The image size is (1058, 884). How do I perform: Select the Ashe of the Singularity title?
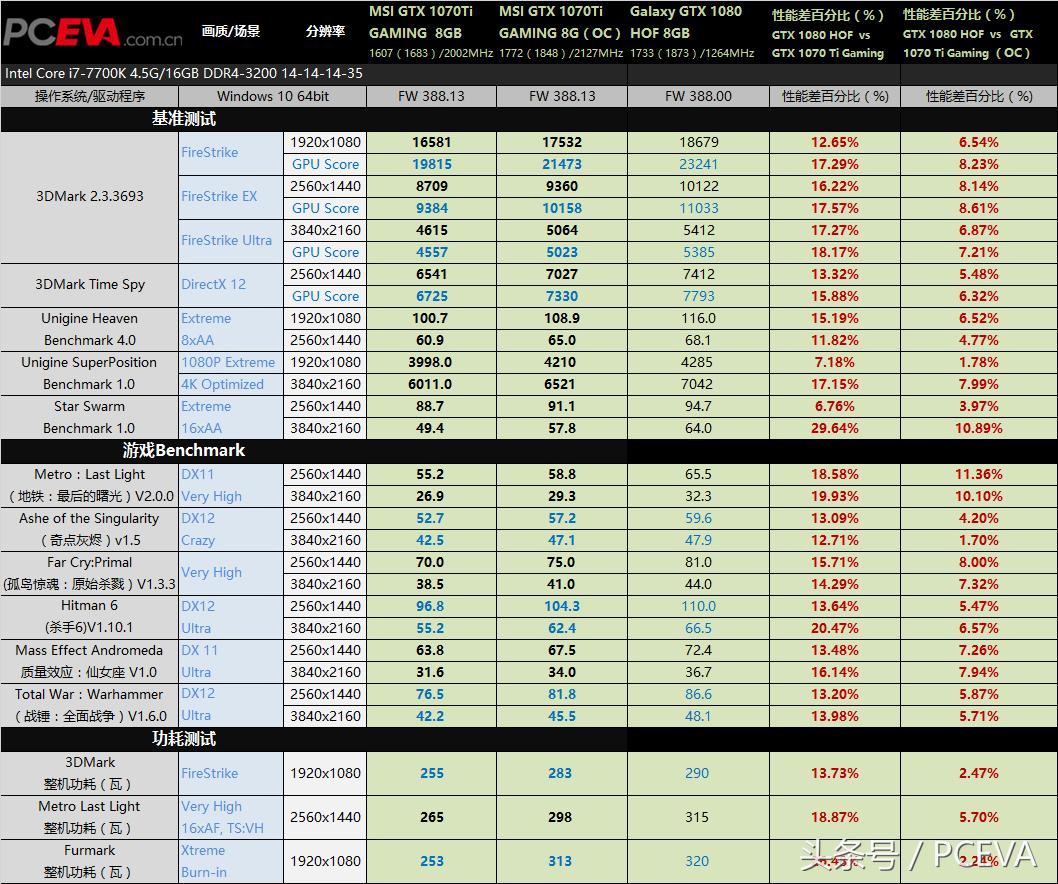coord(89,518)
